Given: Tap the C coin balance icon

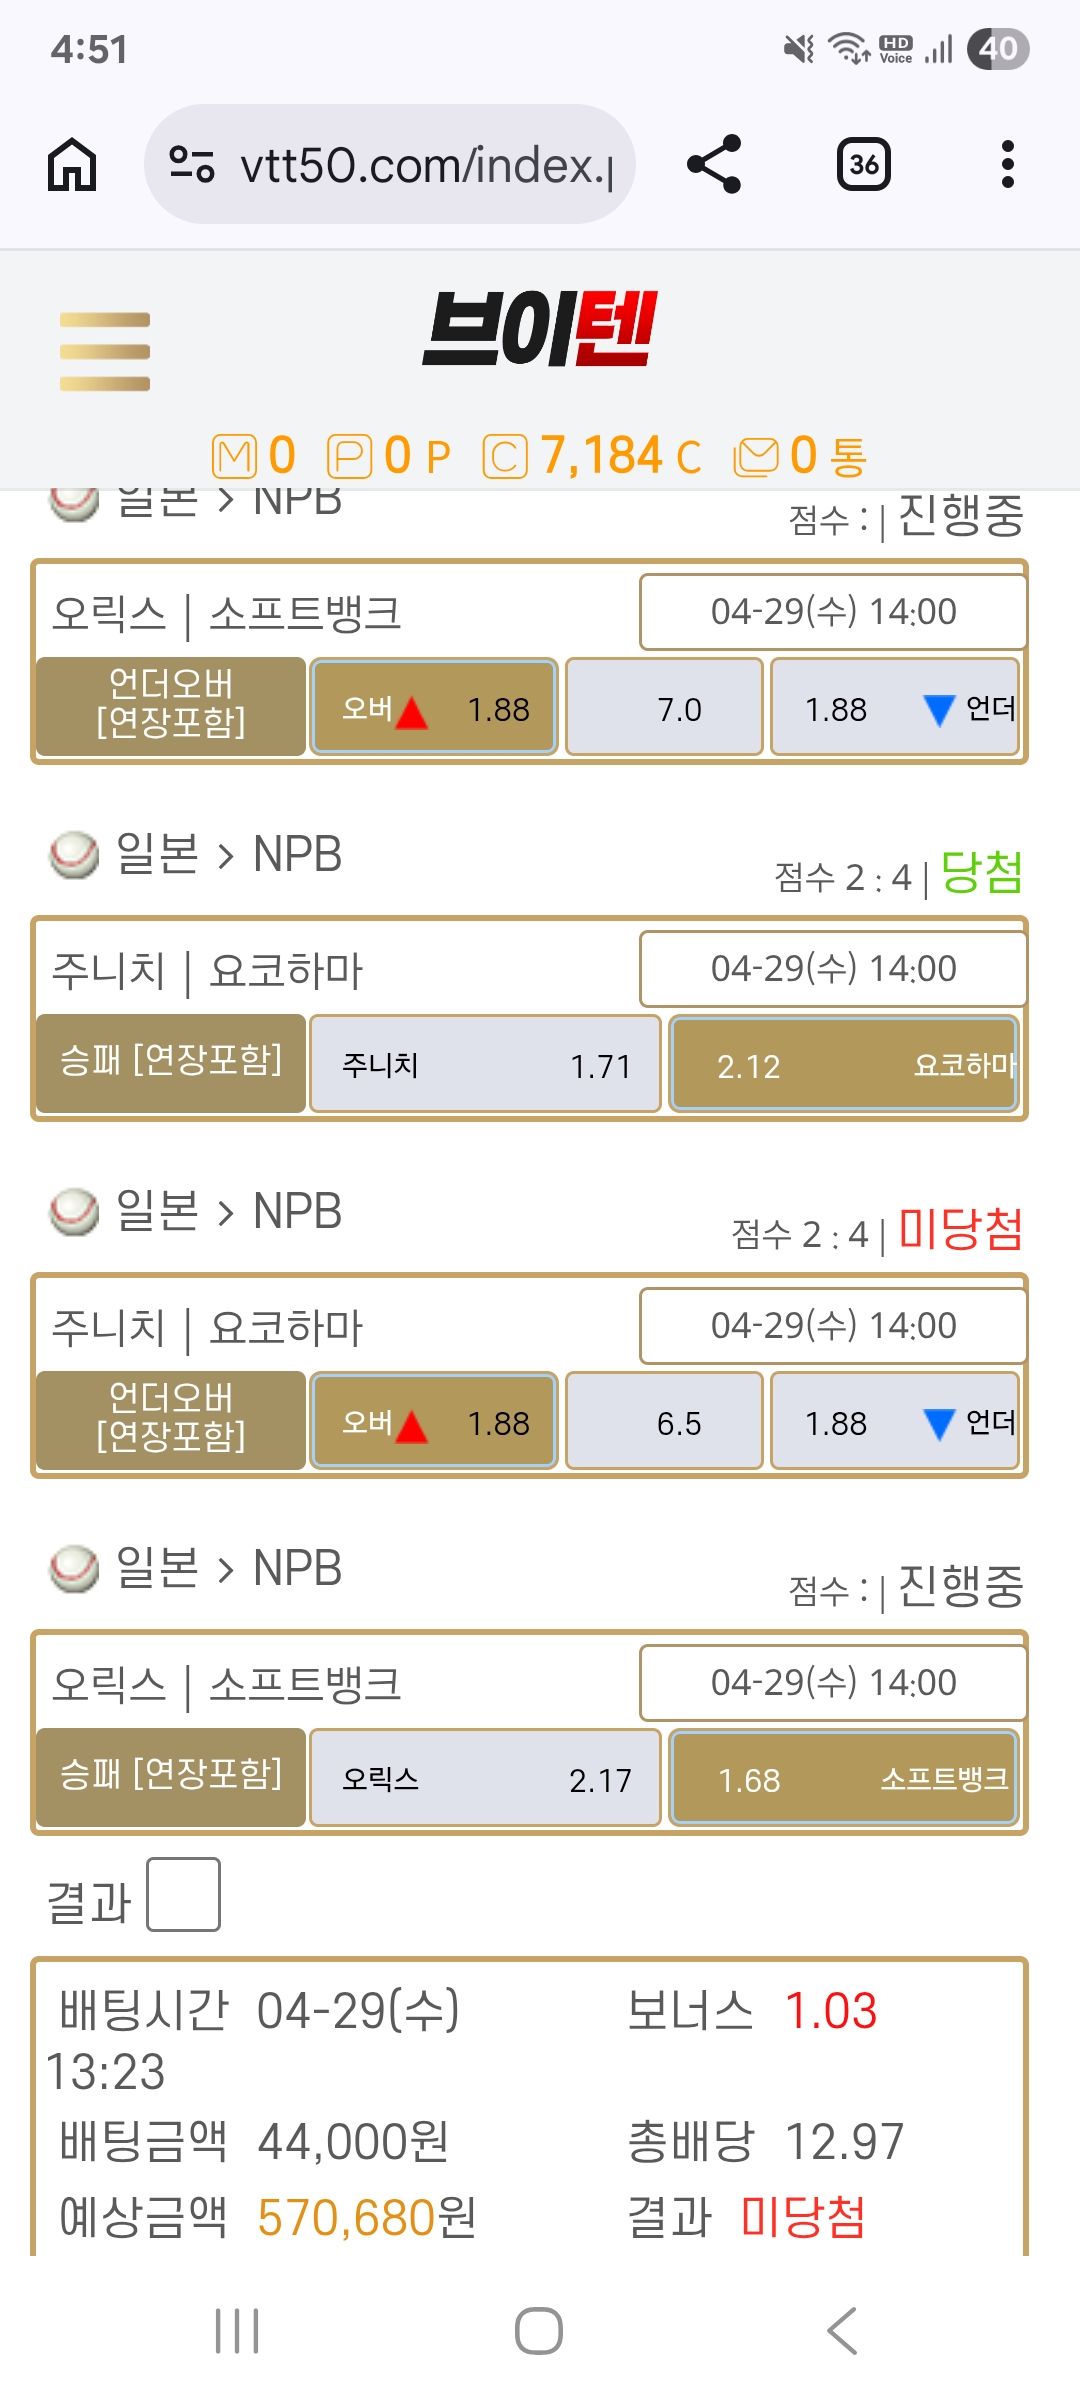Looking at the screenshot, I should (505, 457).
